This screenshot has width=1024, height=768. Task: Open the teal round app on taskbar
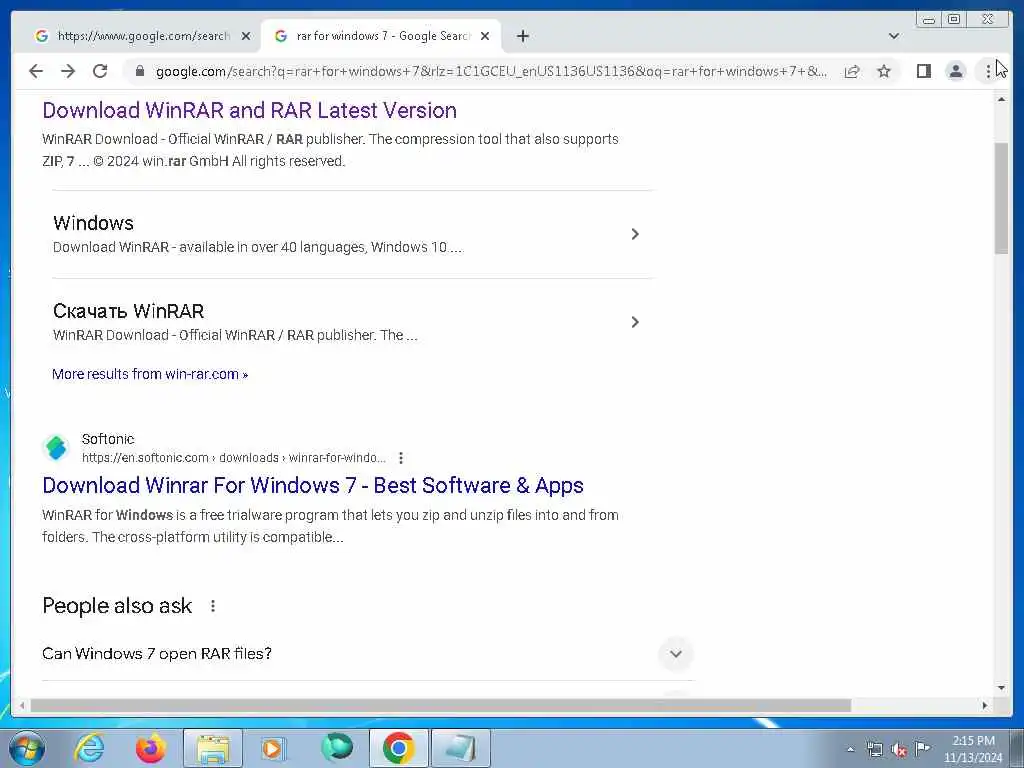click(x=337, y=748)
